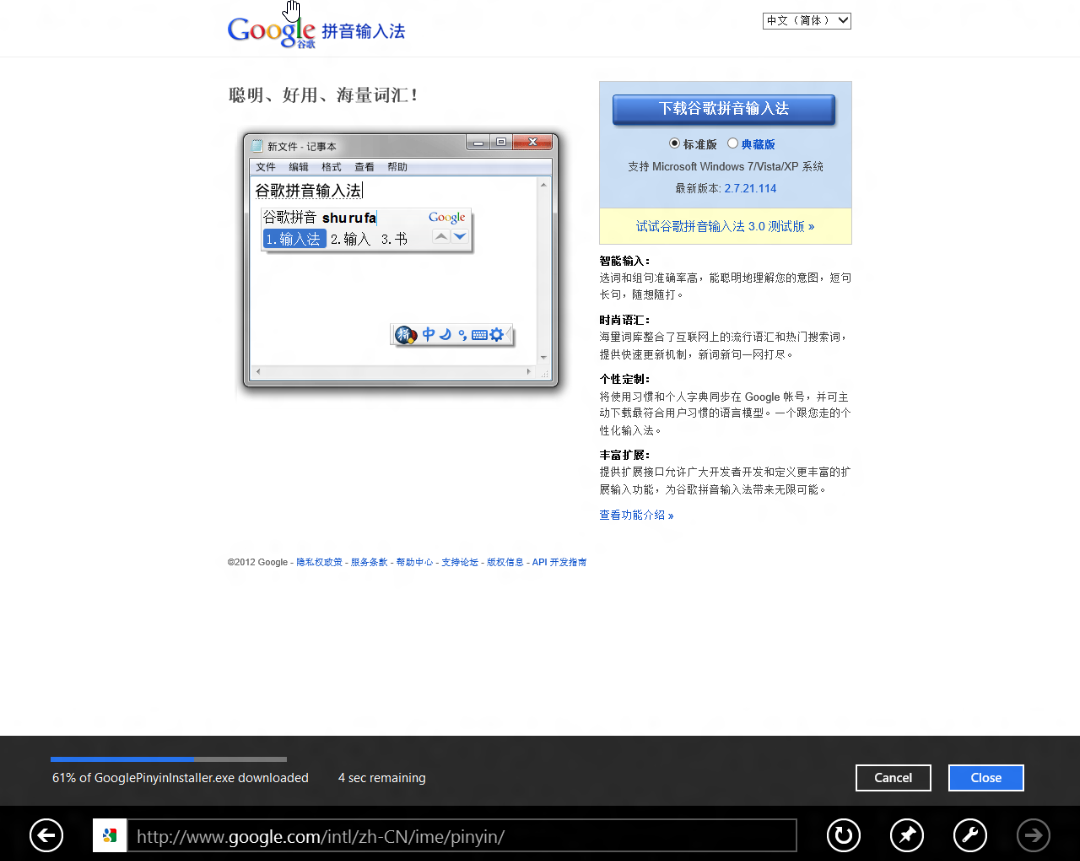This screenshot has height=861, width=1080.
Task: Select the classic edition (典藏版) radio button
Action: pos(732,143)
